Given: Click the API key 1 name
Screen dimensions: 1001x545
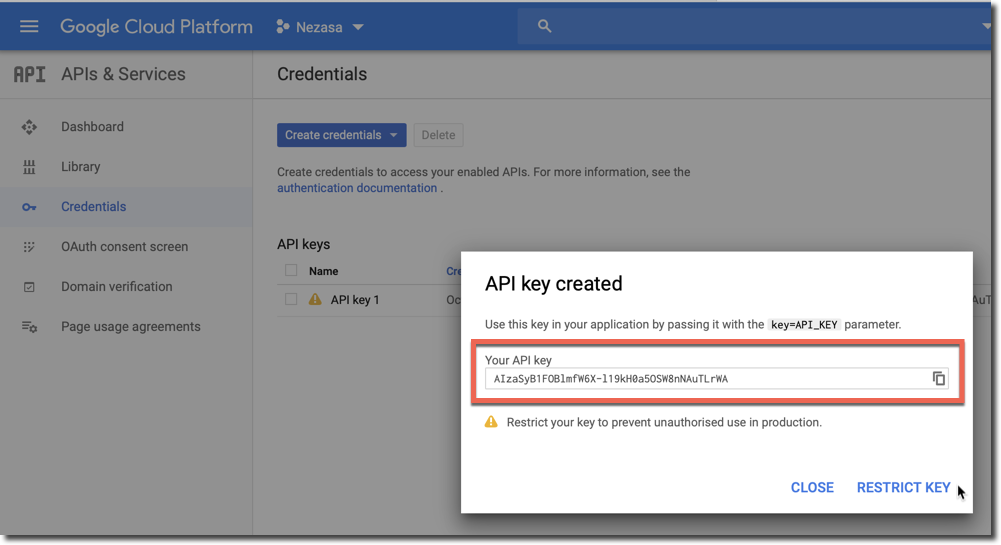Looking at the screenshot, I should pyautogui.click(x=355, y=300).
